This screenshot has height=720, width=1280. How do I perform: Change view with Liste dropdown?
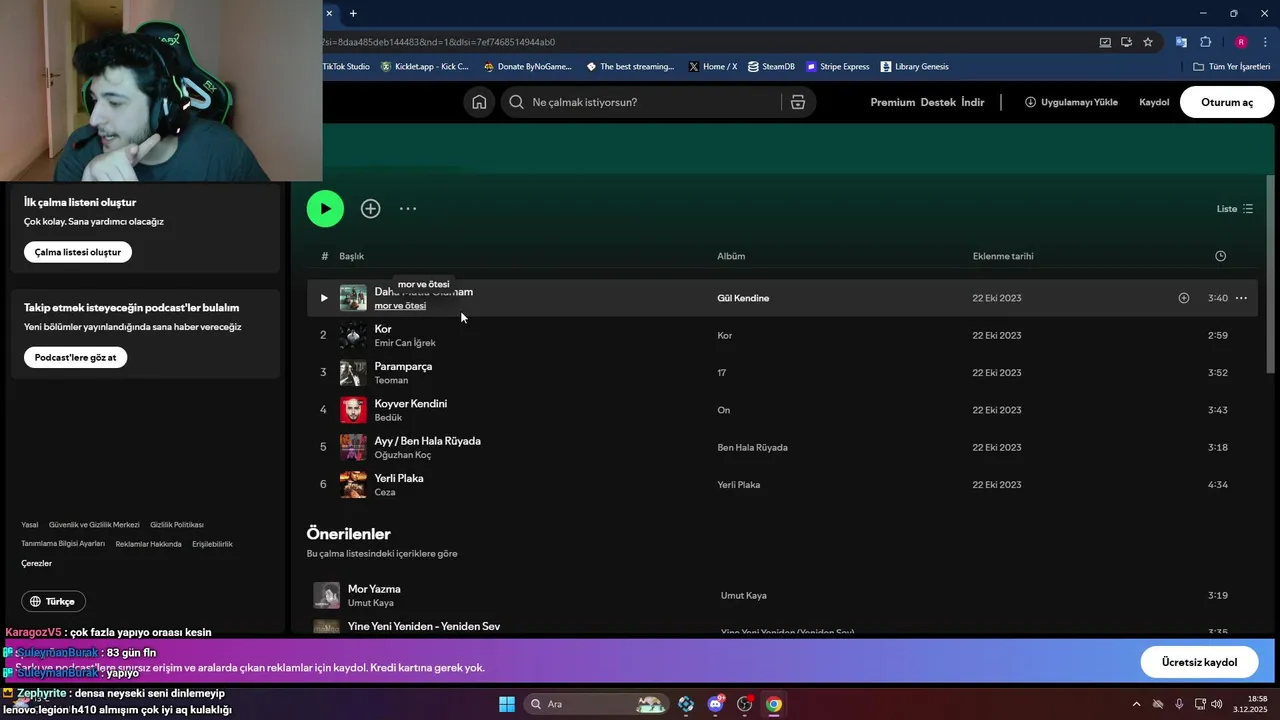1235,209
